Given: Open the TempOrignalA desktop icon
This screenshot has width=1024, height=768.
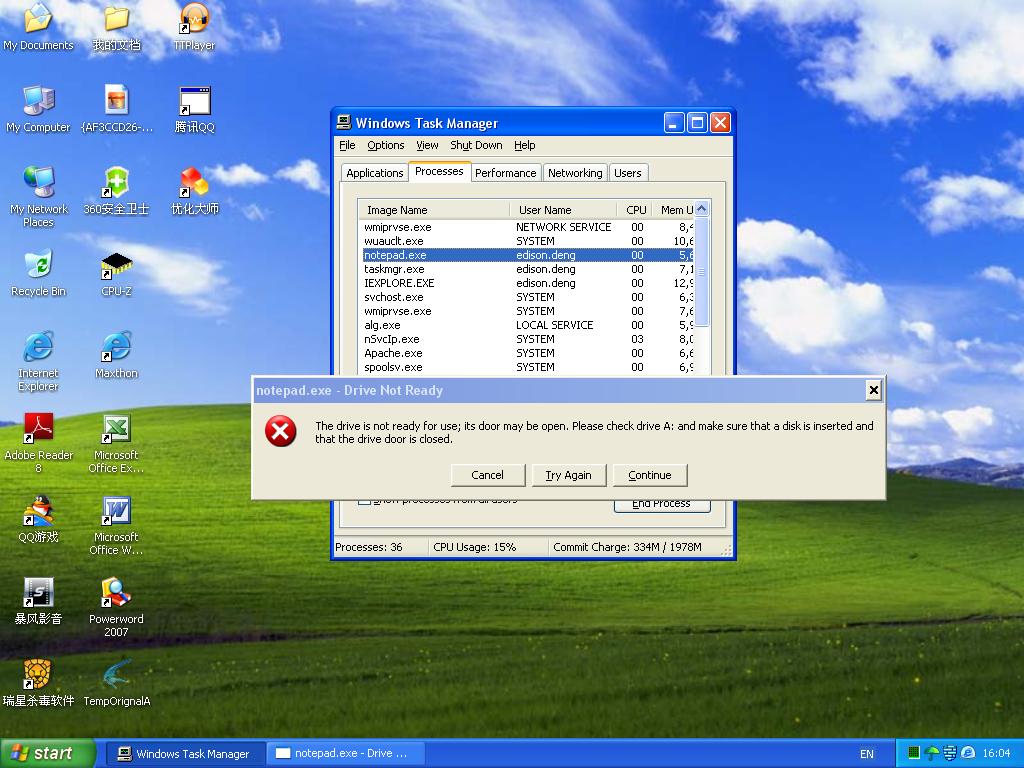Looking at the screenshot, I should (116, 684).
